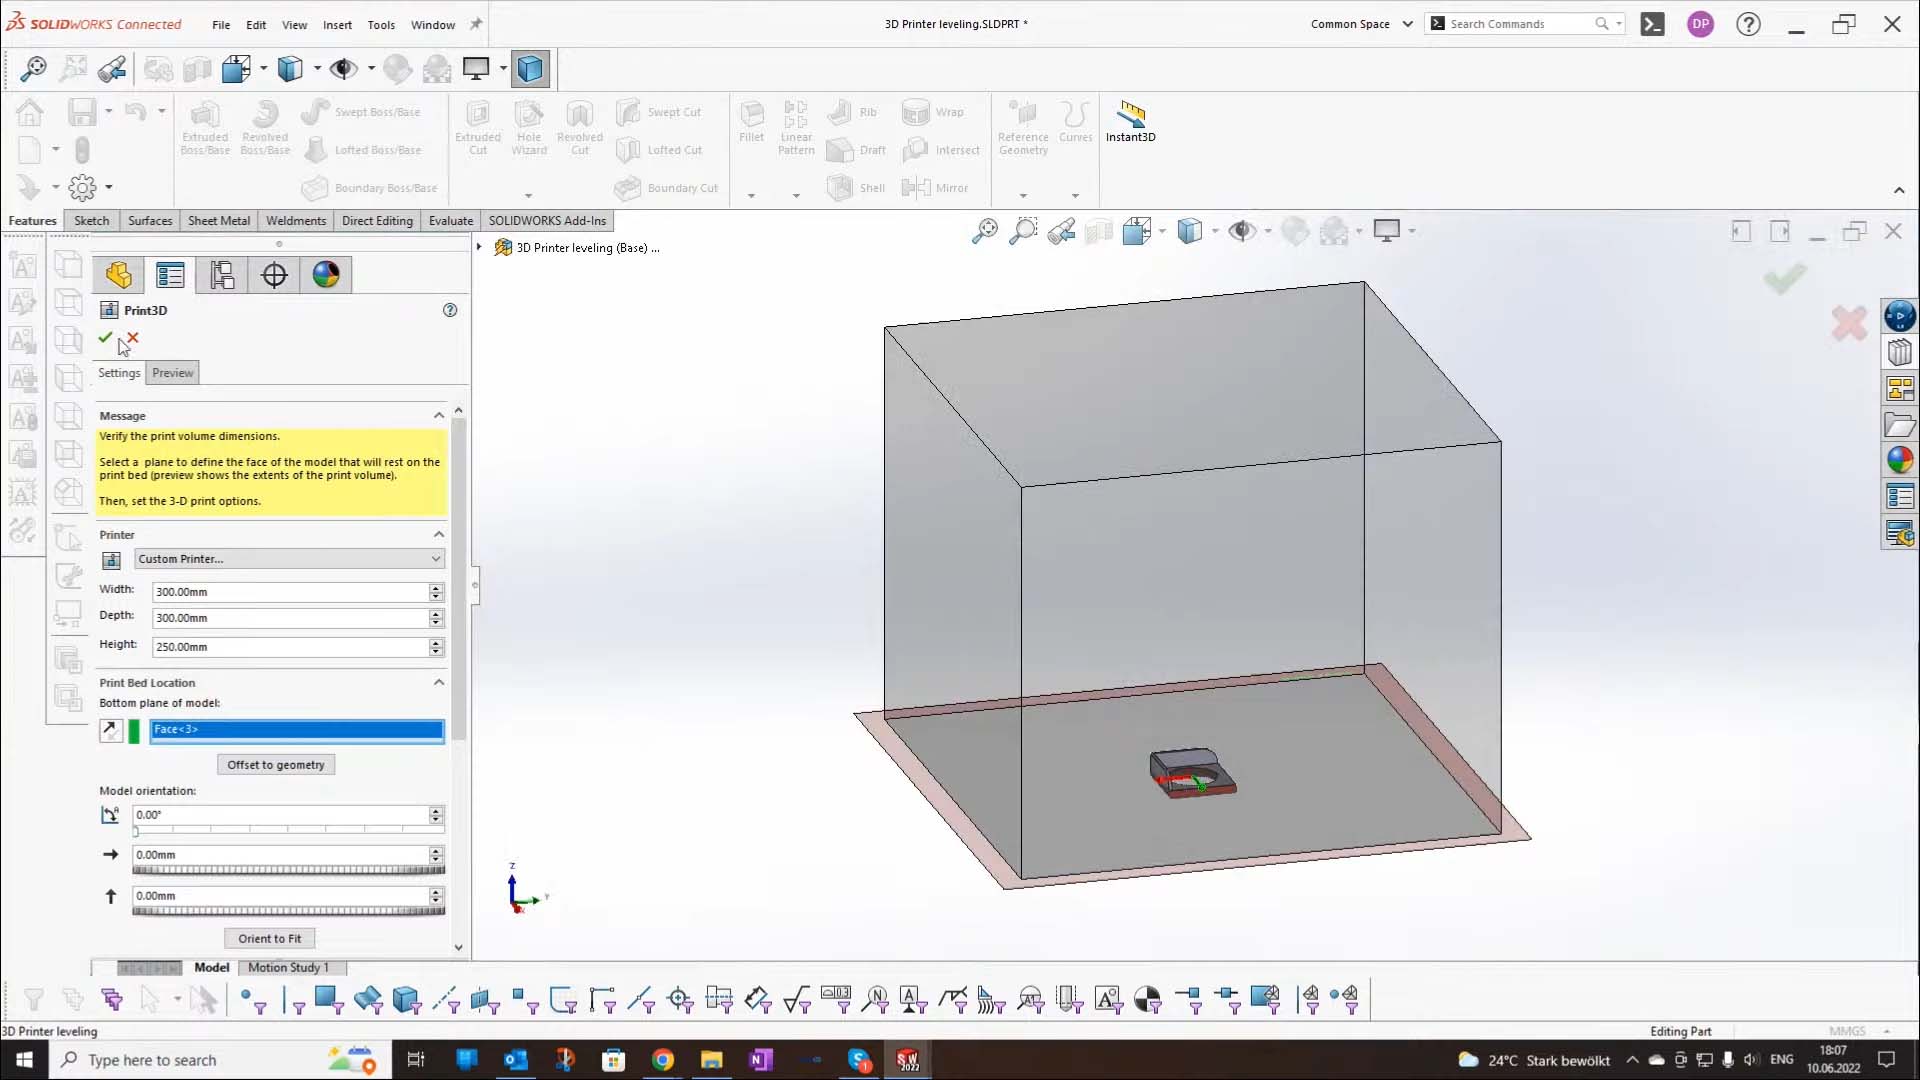Select the Extruded Boss/Base tool
This screenshot has width=1920, height=1080.
coord(205,128)
